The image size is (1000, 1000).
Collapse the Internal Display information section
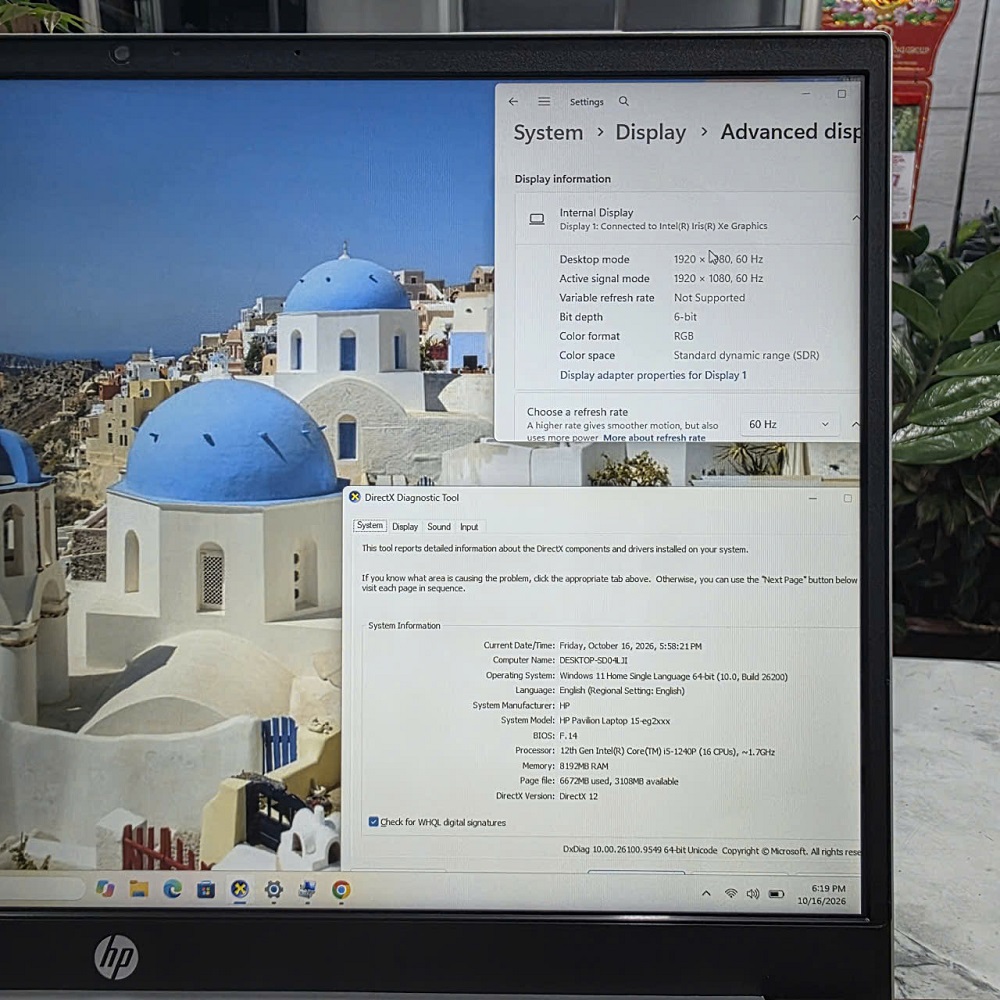point(855,218)
